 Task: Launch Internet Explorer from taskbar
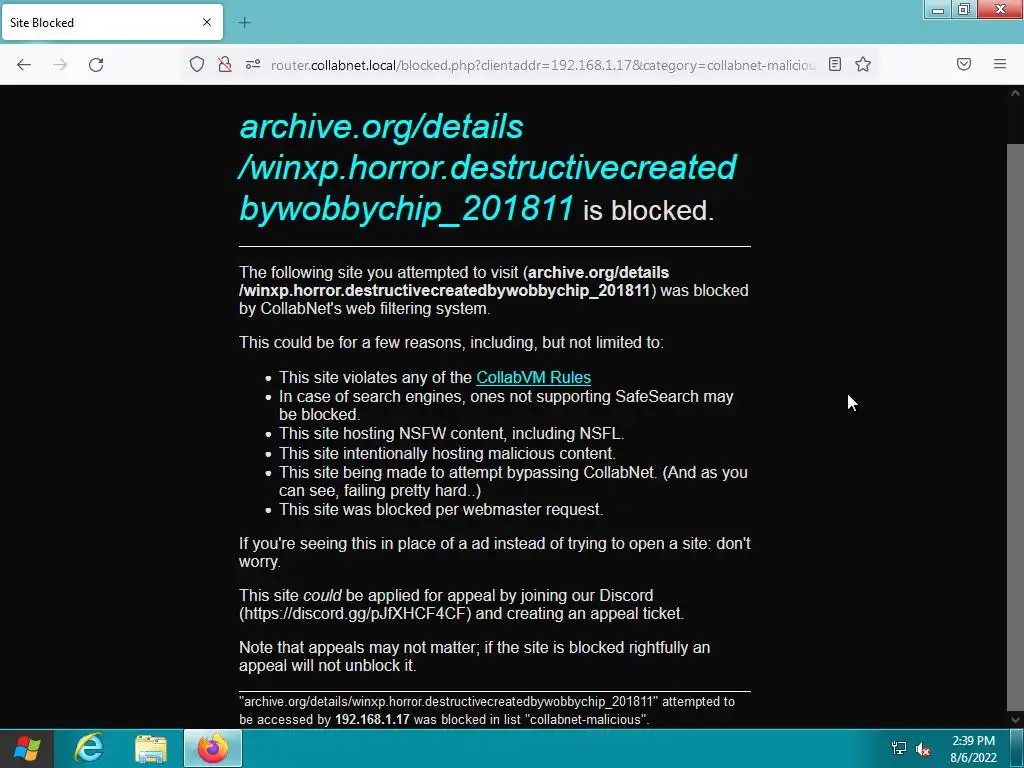pyautogui.click(x=89, y=748)
